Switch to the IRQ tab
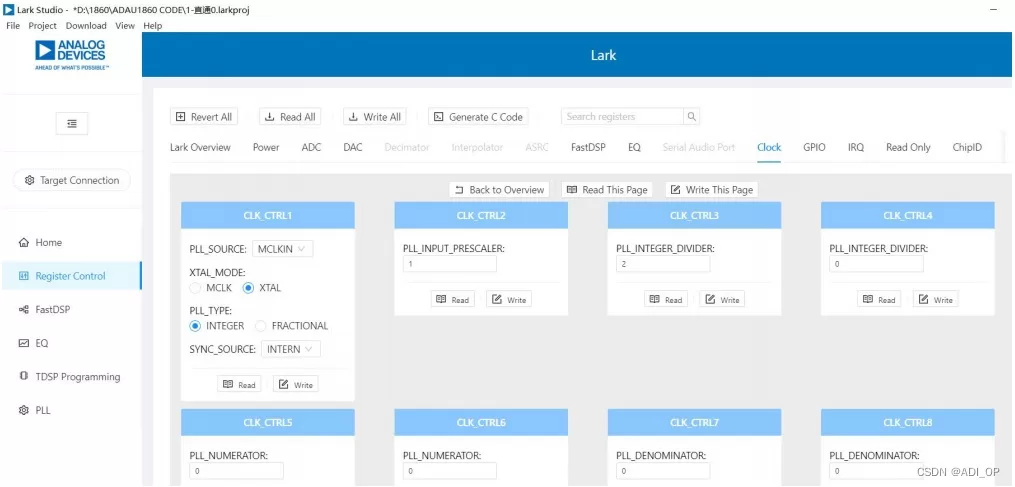The height and width of the screenshot is (487, 1015). pyautogui.click(x=856, y=147)
